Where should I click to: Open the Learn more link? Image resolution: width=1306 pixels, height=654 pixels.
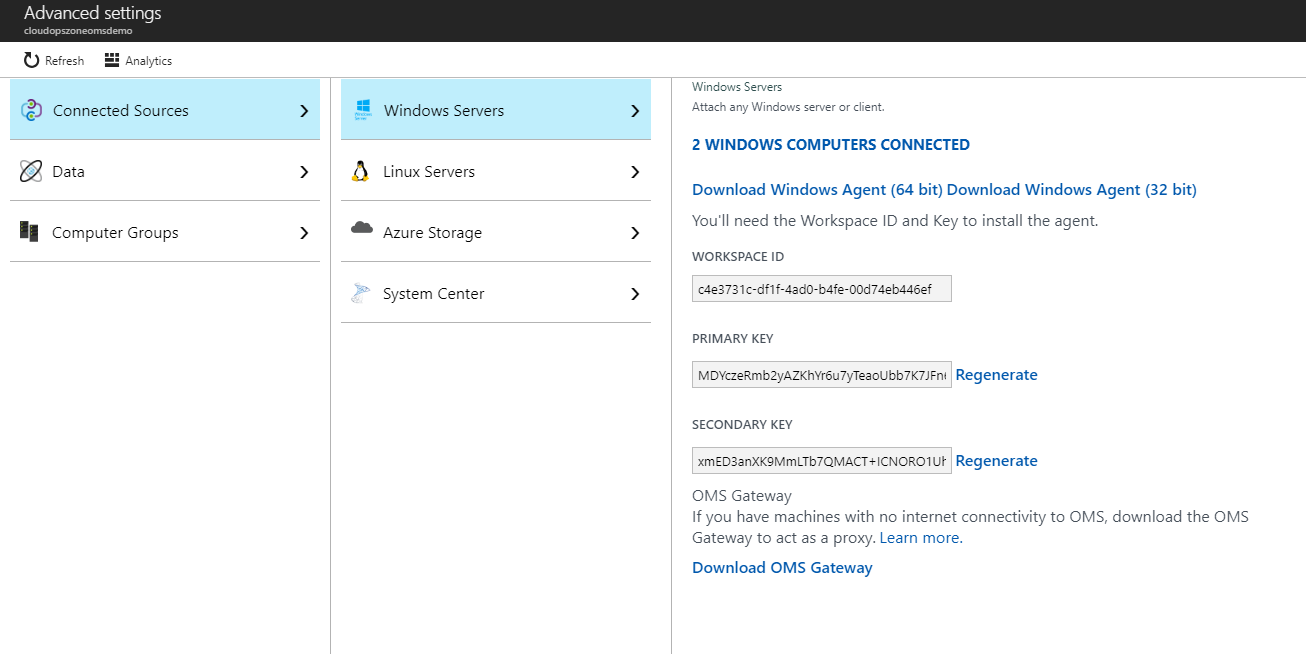pyautogui.click(x=921, y=538)
